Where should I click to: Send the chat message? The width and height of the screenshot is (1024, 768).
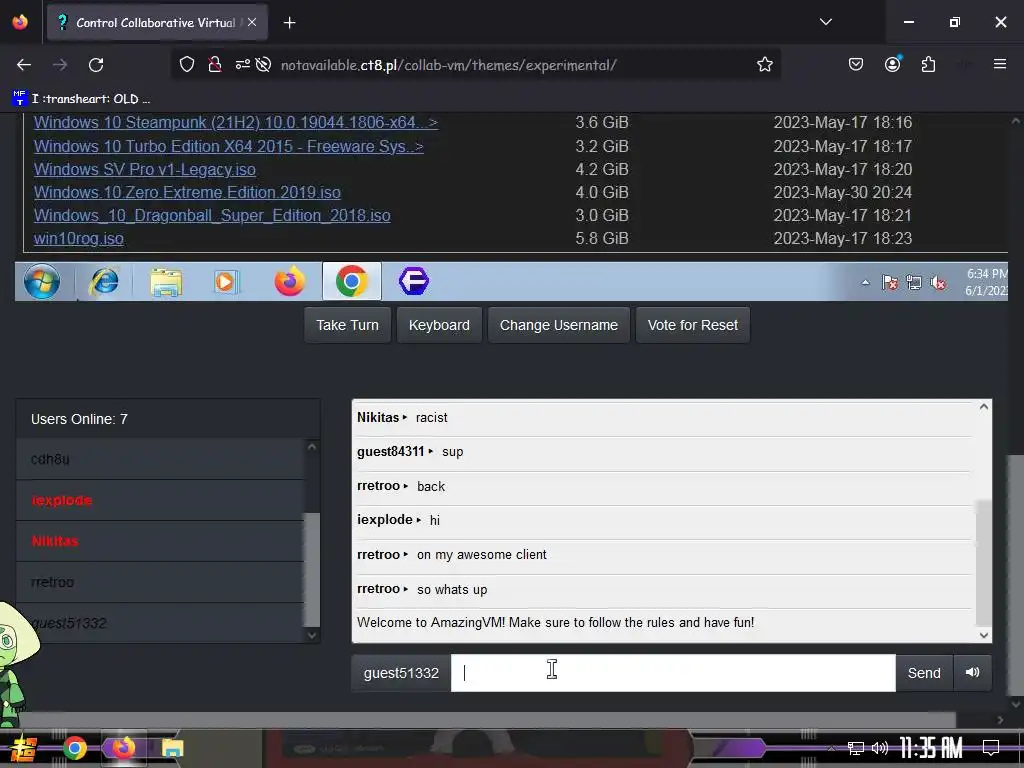tap(924, 673)
